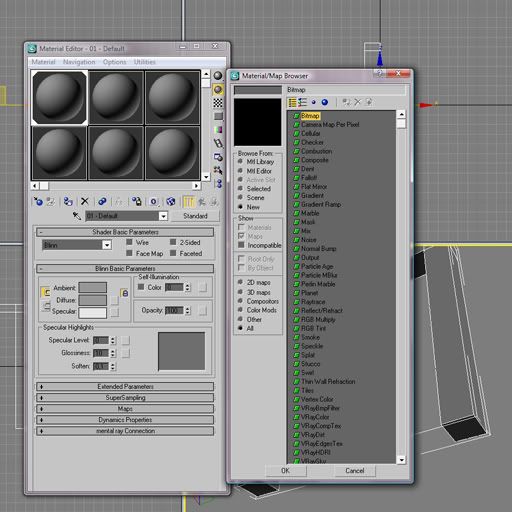This screenshot has height=512, width=512.
Task: Enable the Face Map checkbox
Action: [x=129, y=253]
